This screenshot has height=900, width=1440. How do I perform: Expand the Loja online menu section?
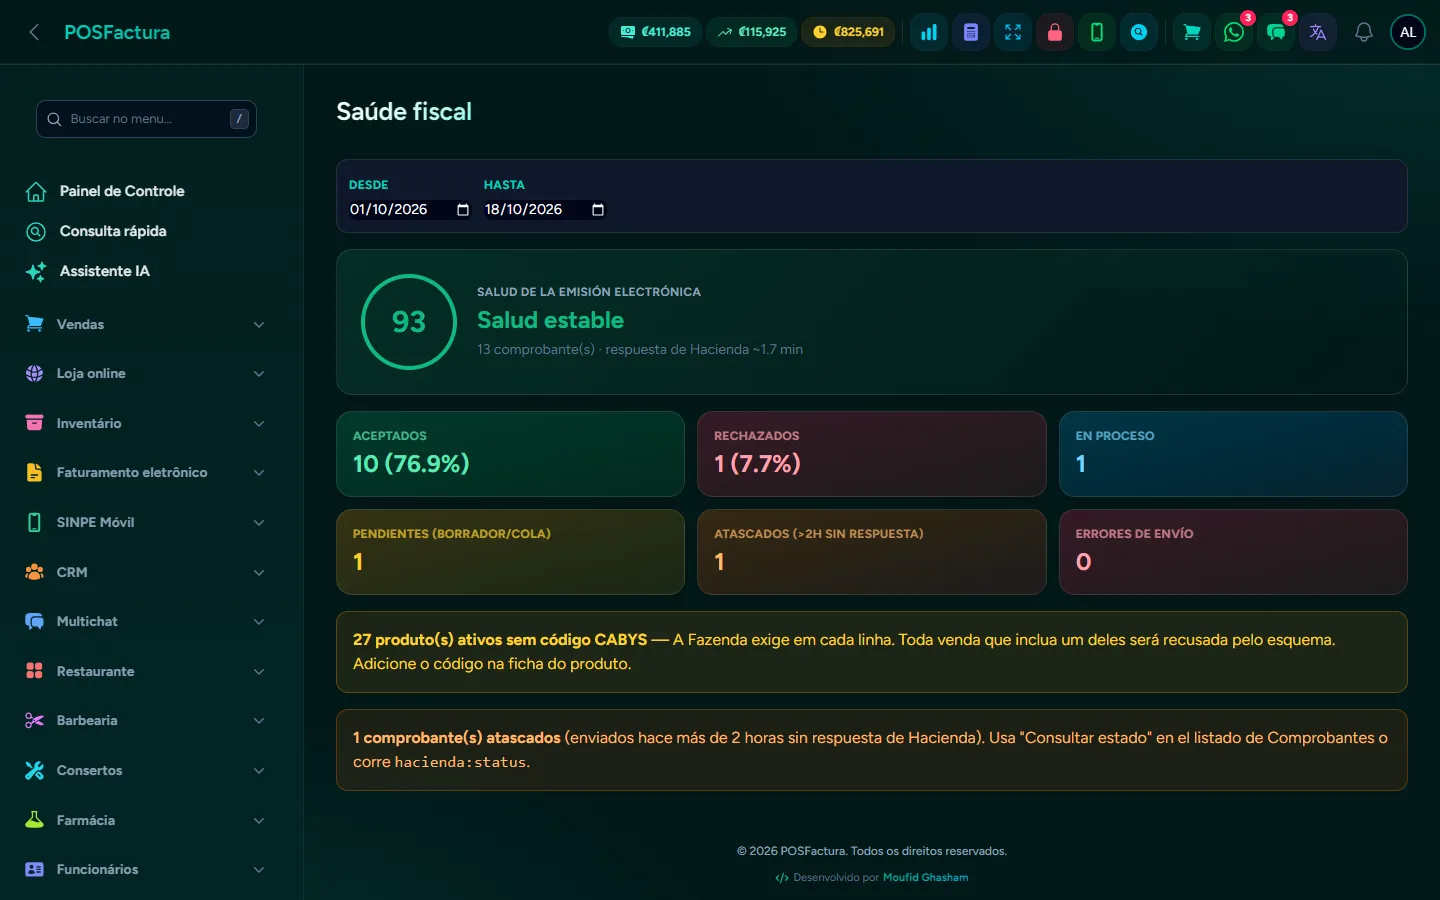[x=146, y=374]
